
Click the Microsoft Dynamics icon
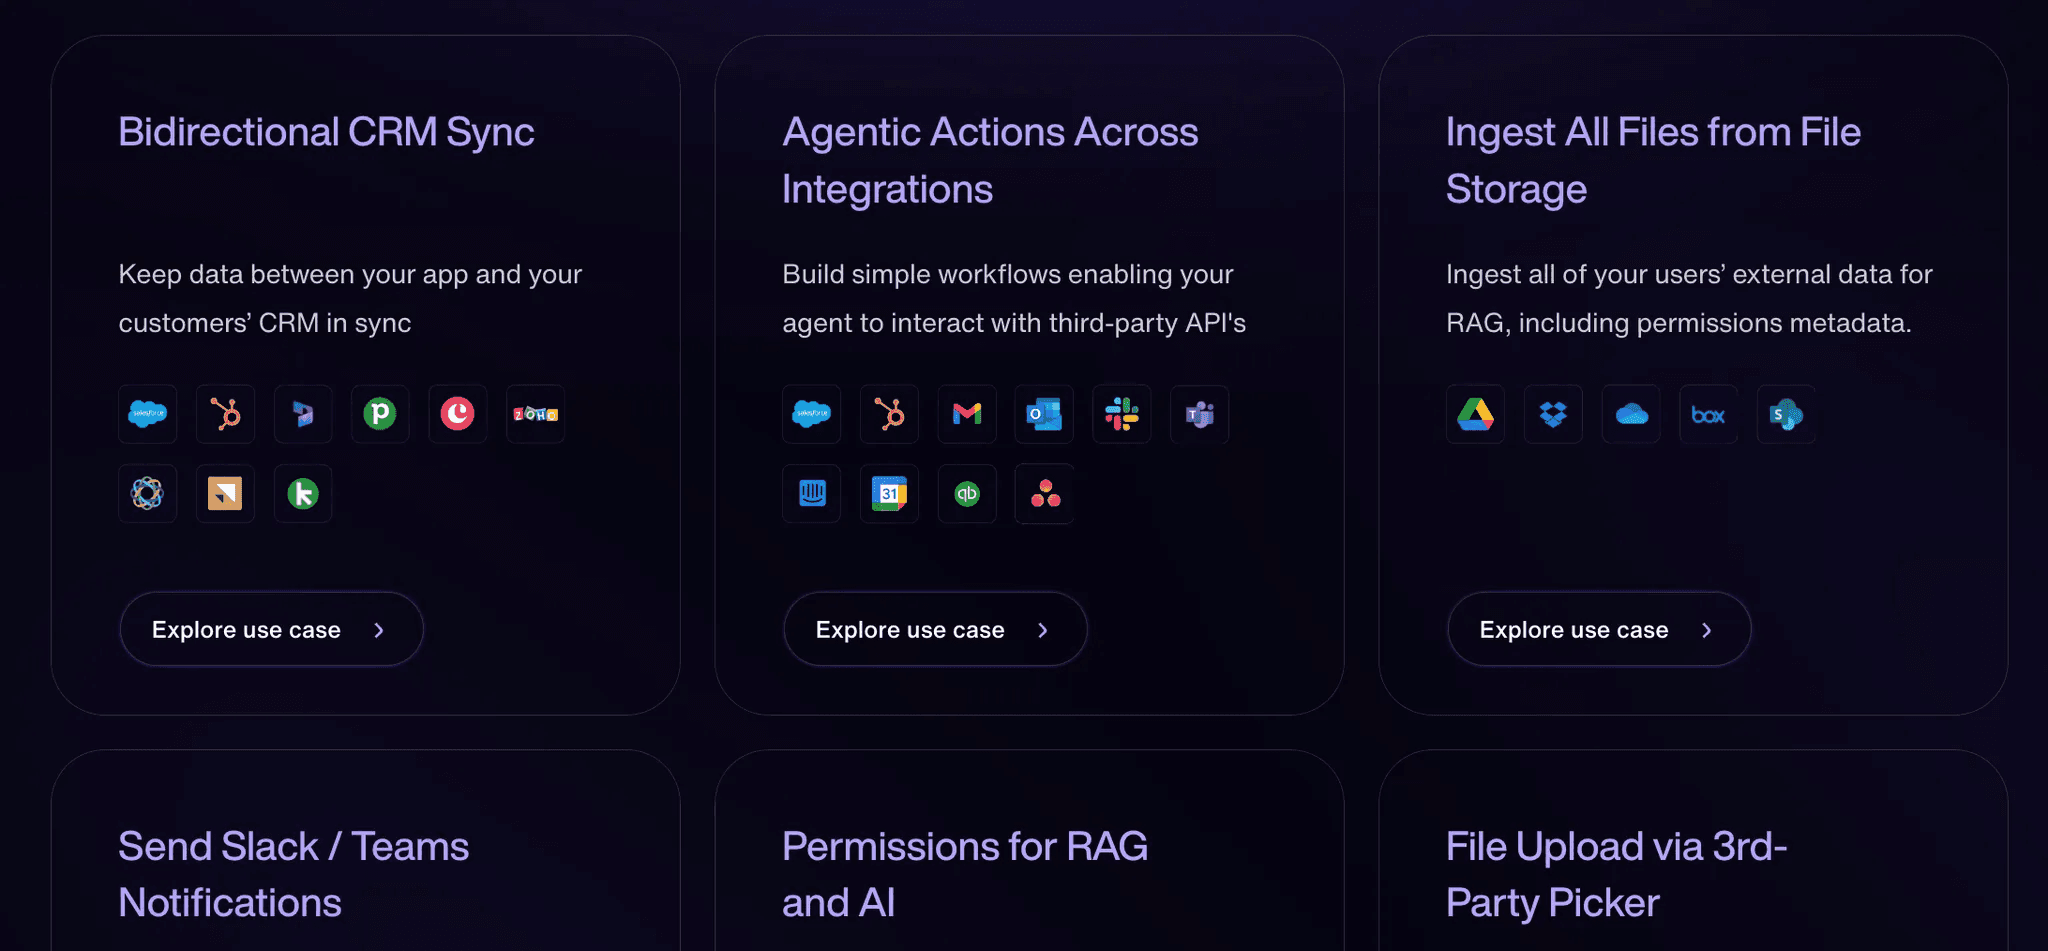[303, 414]
